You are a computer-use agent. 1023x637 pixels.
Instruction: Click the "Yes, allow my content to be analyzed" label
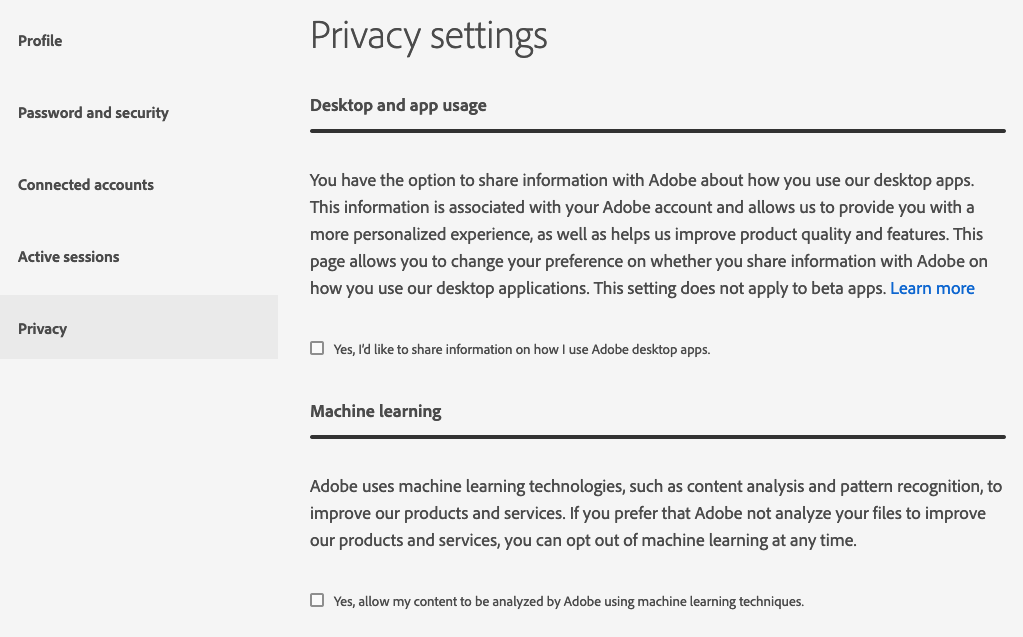point(568,602)
